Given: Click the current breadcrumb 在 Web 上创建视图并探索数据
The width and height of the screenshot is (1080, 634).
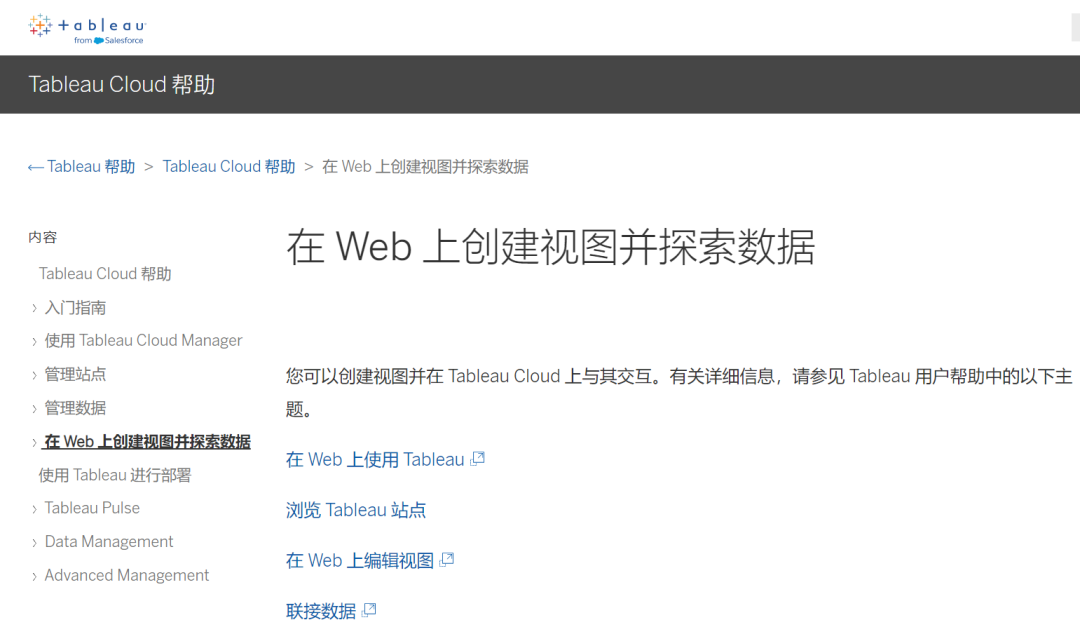Looking at the screenshot, I should 425,167.
